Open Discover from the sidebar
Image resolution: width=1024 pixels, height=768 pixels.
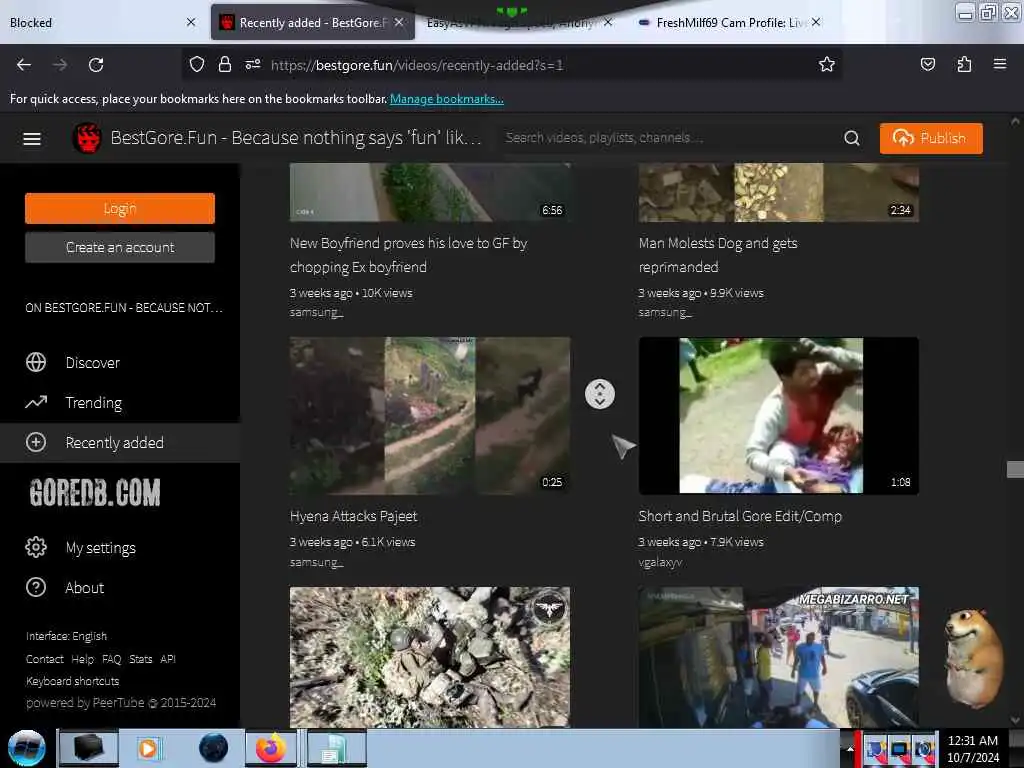tap(120, 362)
